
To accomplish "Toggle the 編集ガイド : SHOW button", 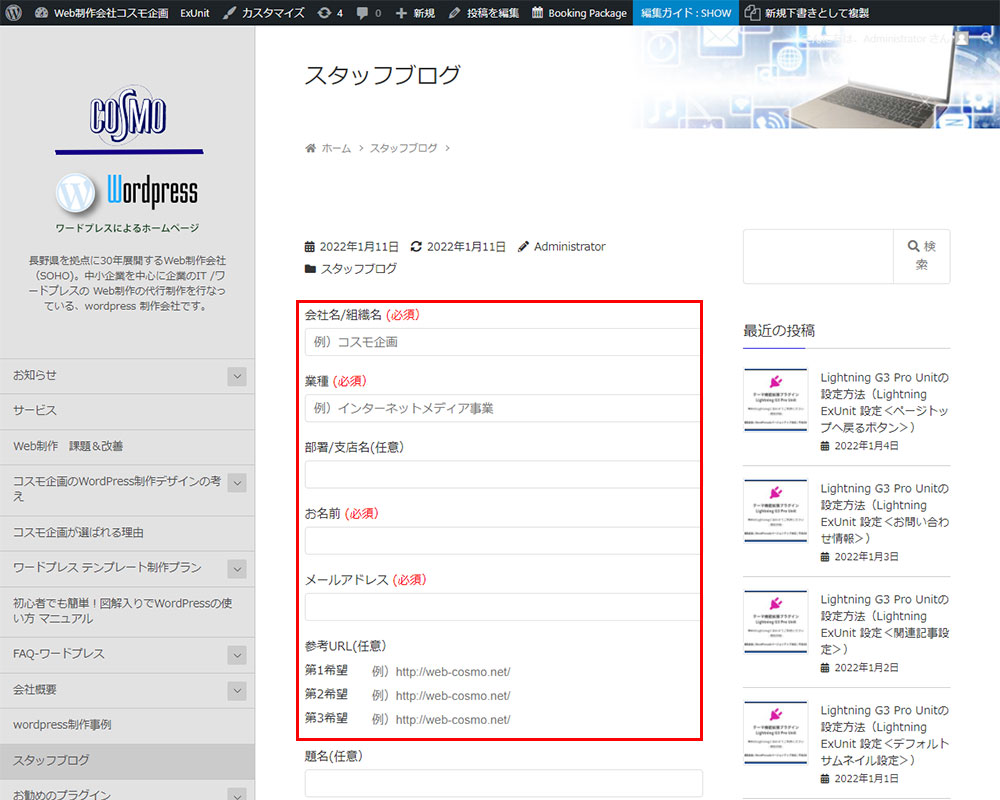I will click(x=686, y=13).
